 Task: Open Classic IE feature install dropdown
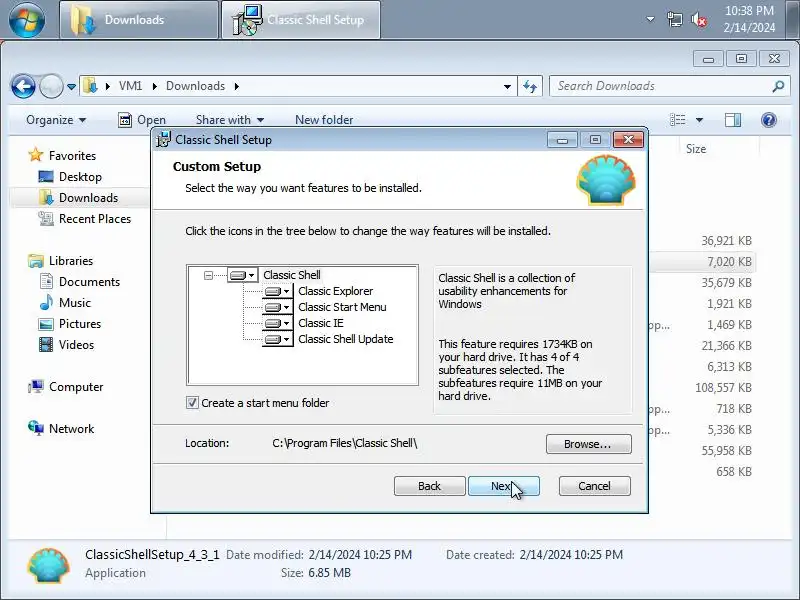(x=278, y=323)
